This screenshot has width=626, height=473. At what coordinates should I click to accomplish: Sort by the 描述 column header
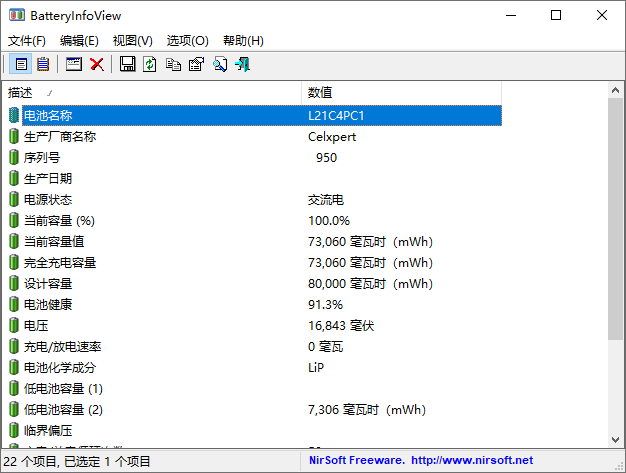coord(150,92)
